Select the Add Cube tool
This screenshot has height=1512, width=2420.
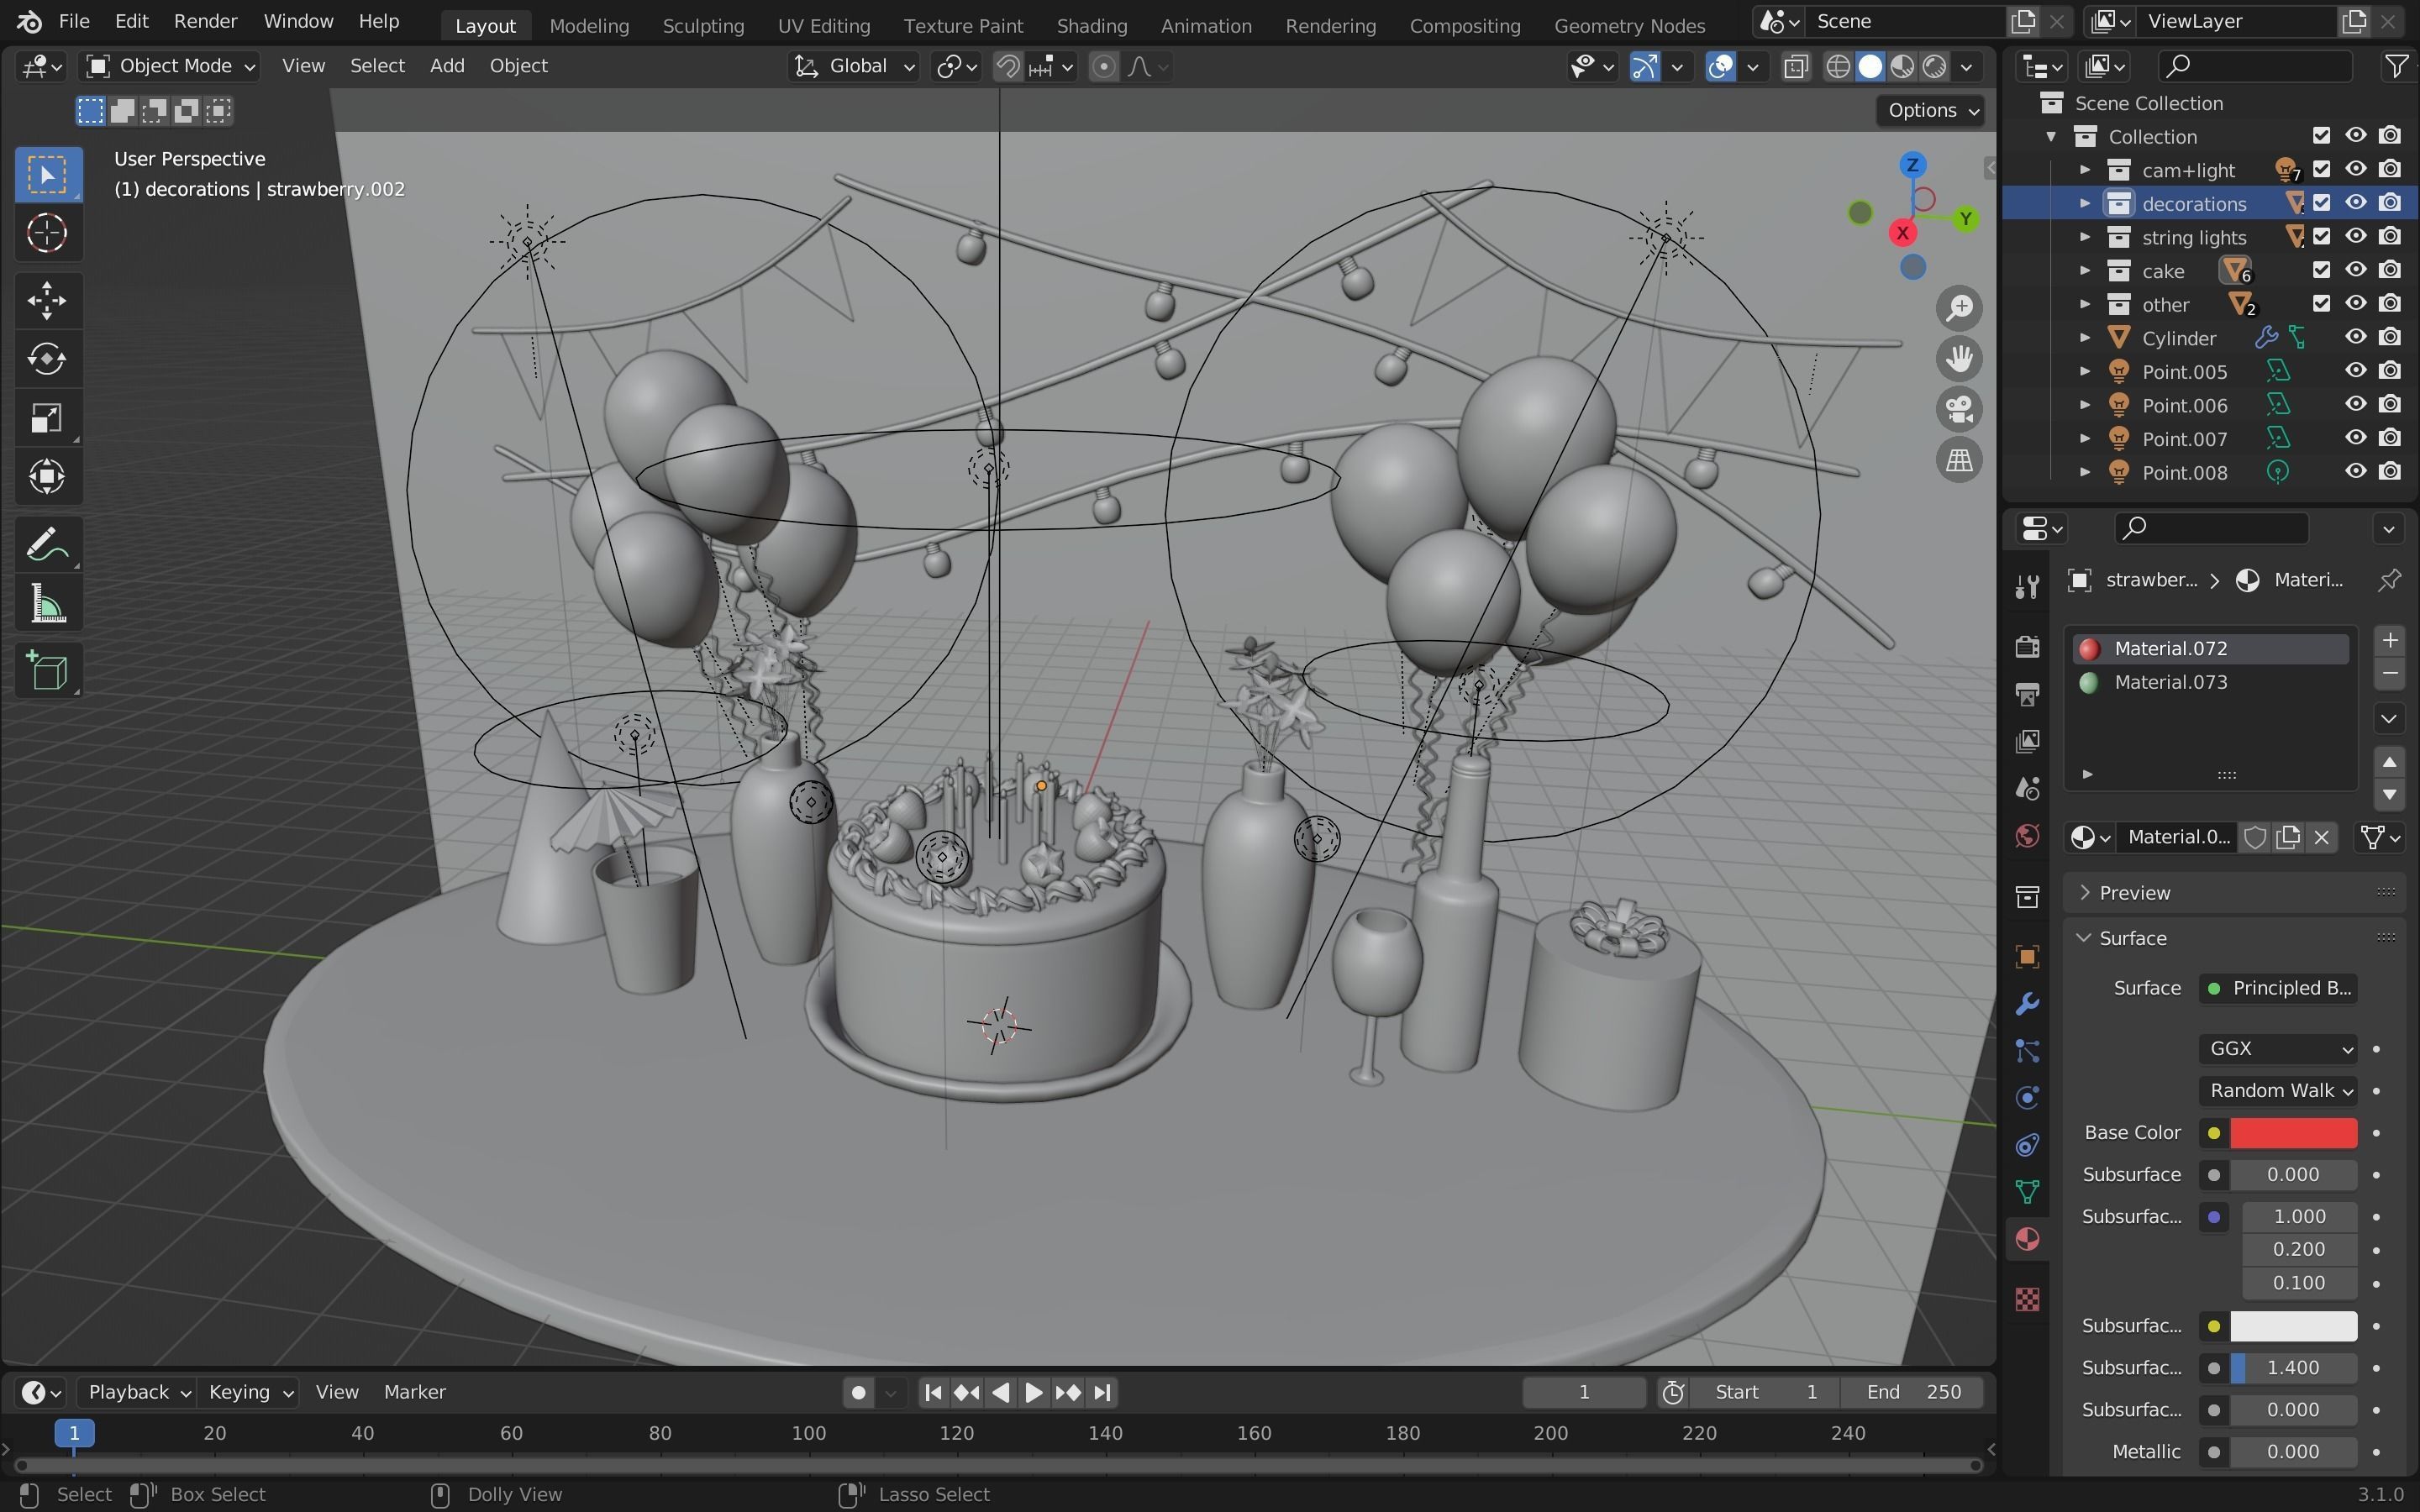click(47, 671)
